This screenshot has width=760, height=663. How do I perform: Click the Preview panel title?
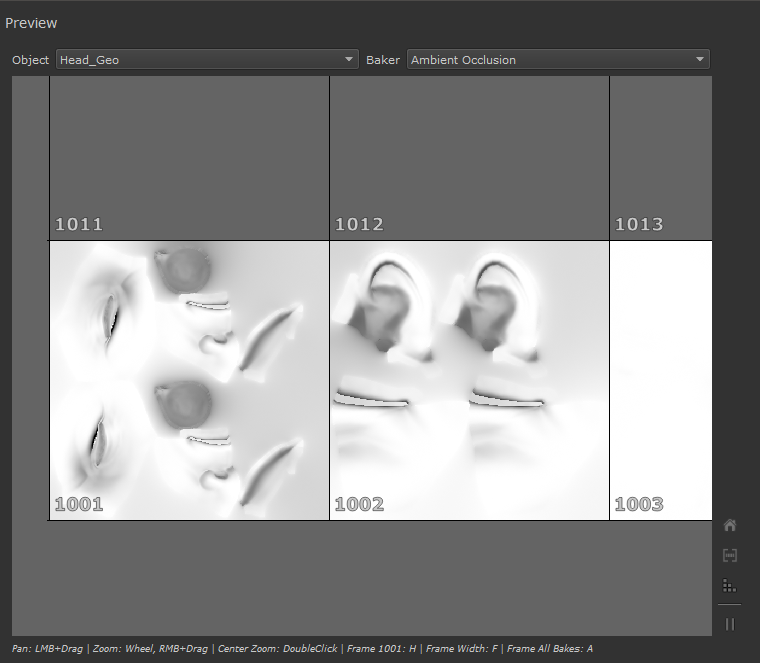[x=31, y=23]
